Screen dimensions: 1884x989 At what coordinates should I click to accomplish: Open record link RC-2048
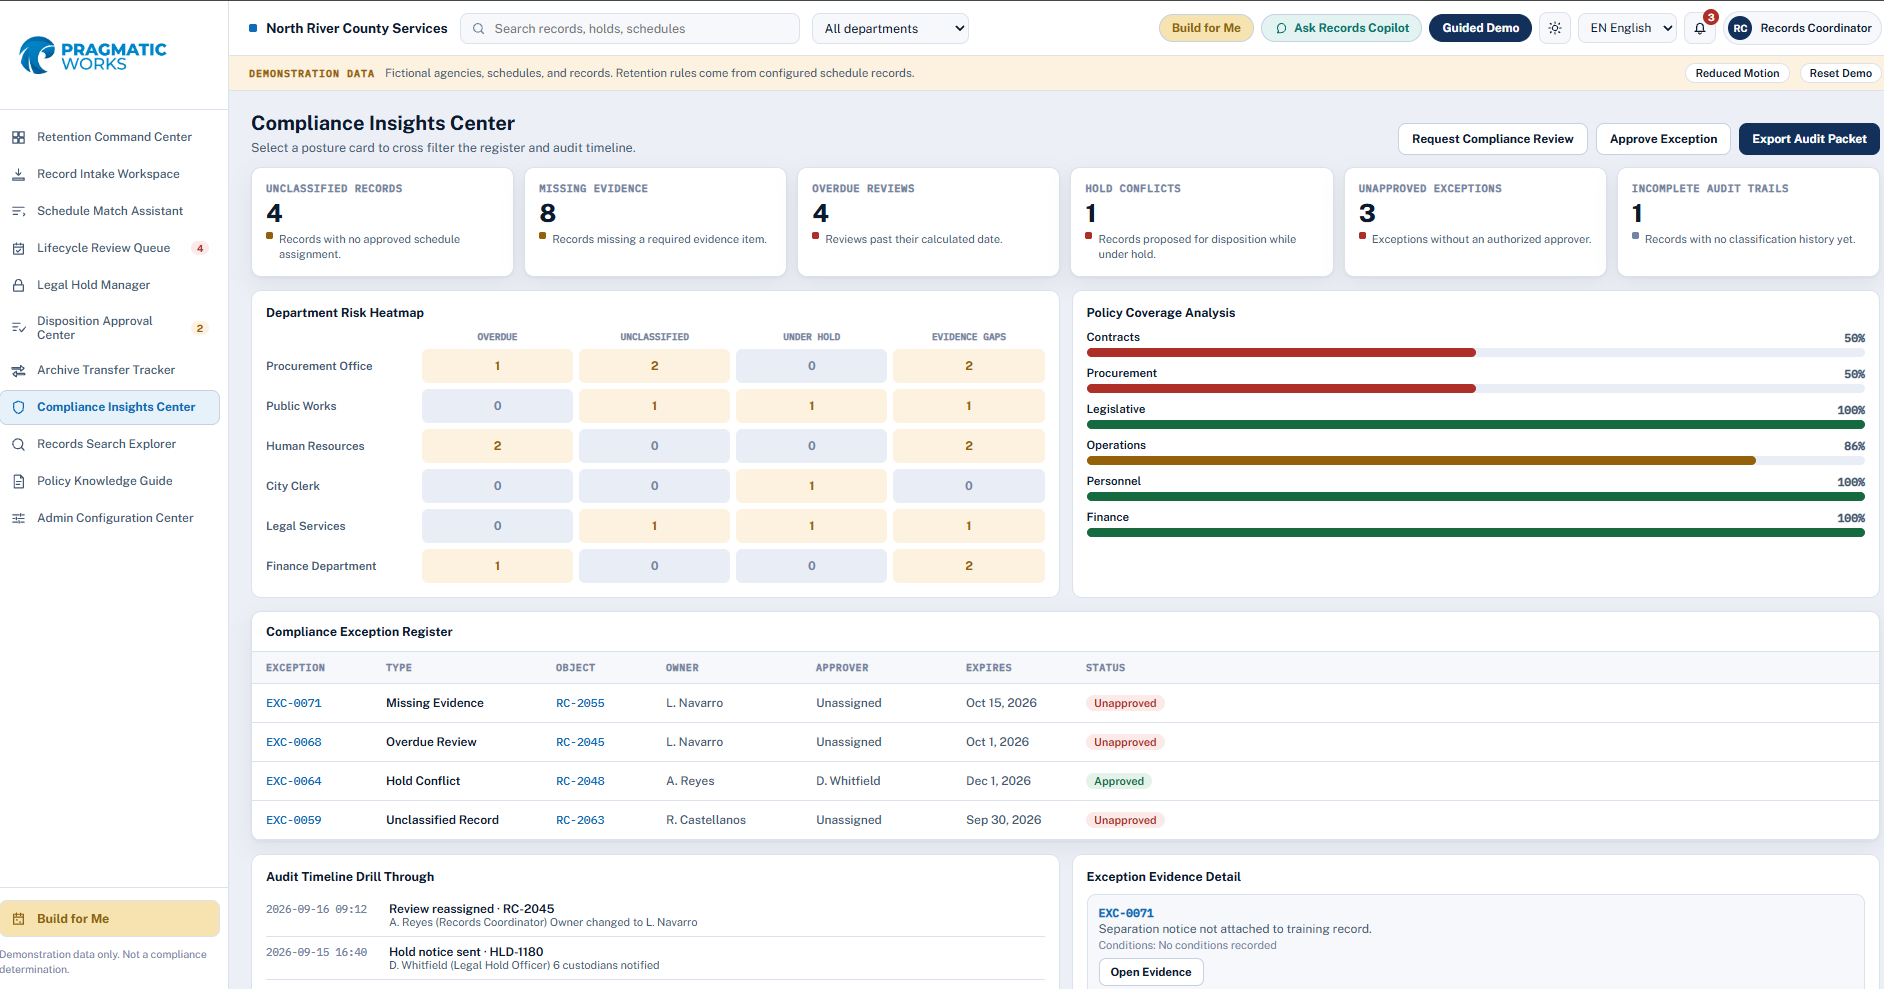tap(580, 781)
